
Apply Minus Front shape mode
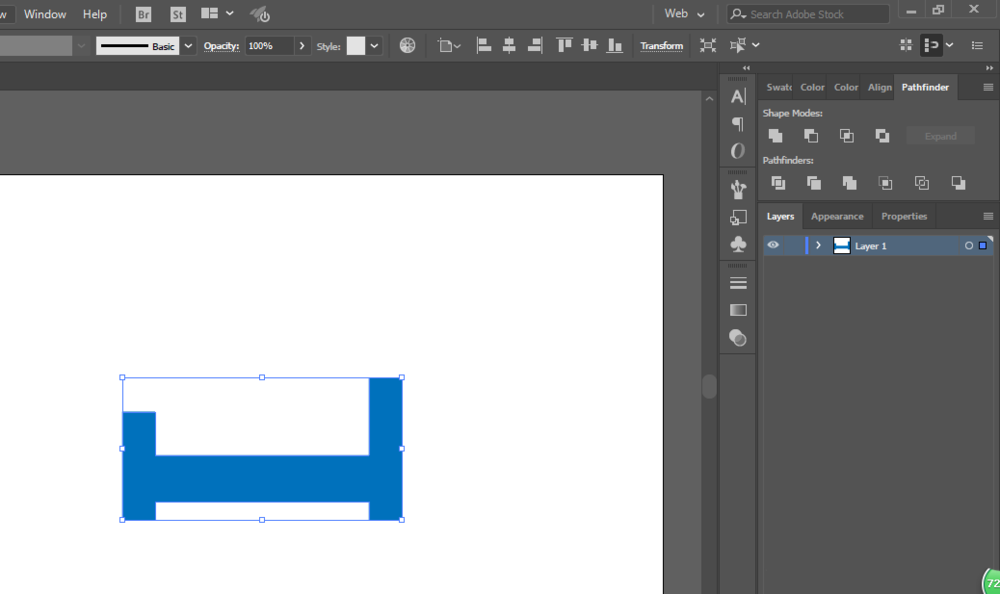pyautogui.click(x=811, y=135)
